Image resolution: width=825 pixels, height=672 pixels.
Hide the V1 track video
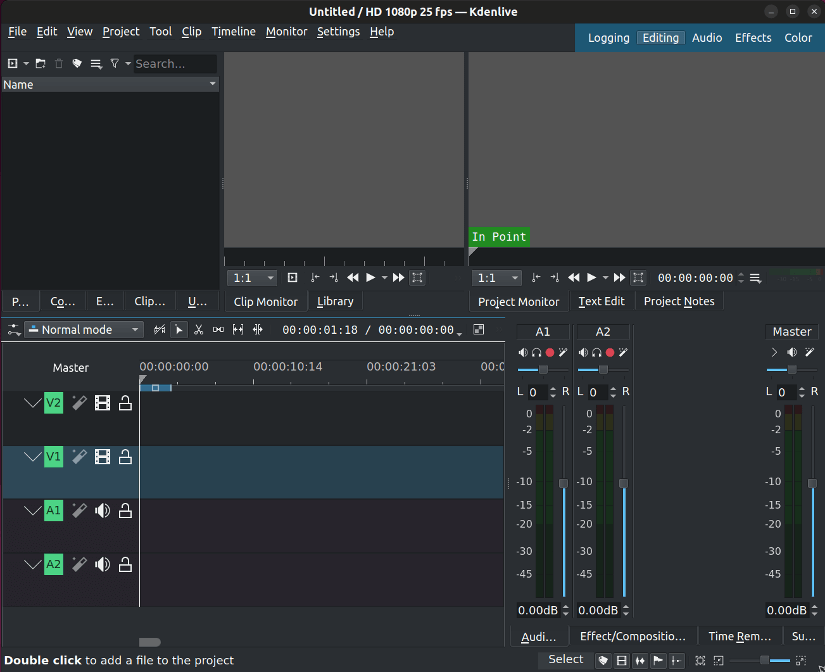(x=103, y=457)
